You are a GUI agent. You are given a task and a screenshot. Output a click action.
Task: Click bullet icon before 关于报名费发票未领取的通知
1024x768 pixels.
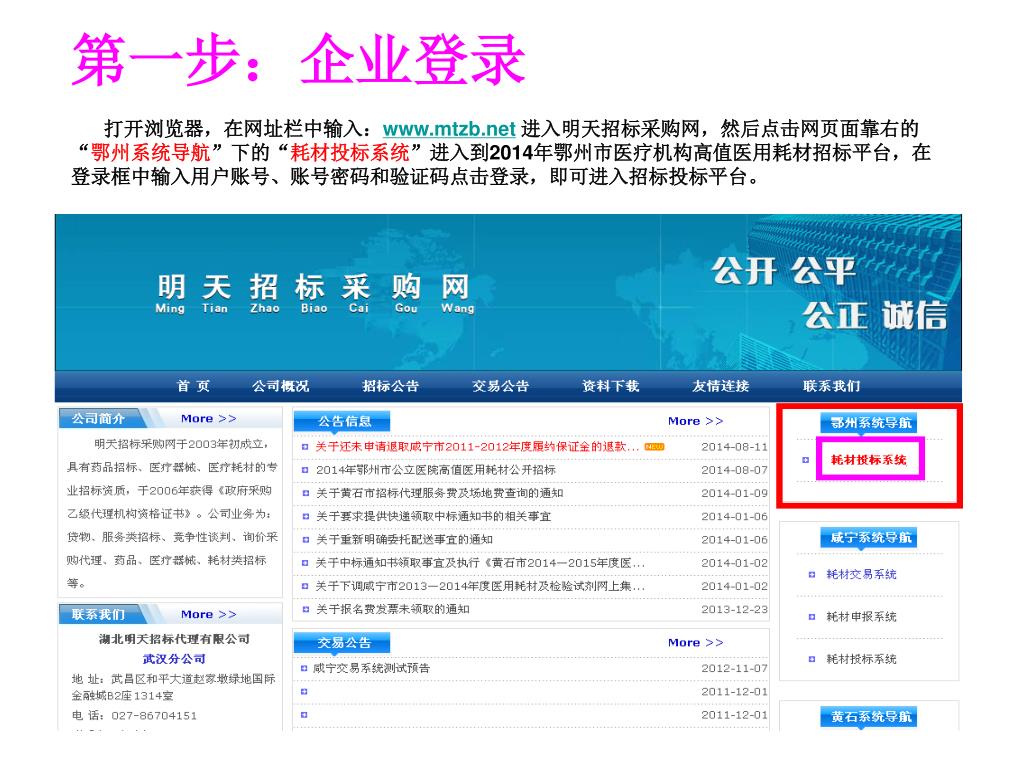tap(305, 610)
